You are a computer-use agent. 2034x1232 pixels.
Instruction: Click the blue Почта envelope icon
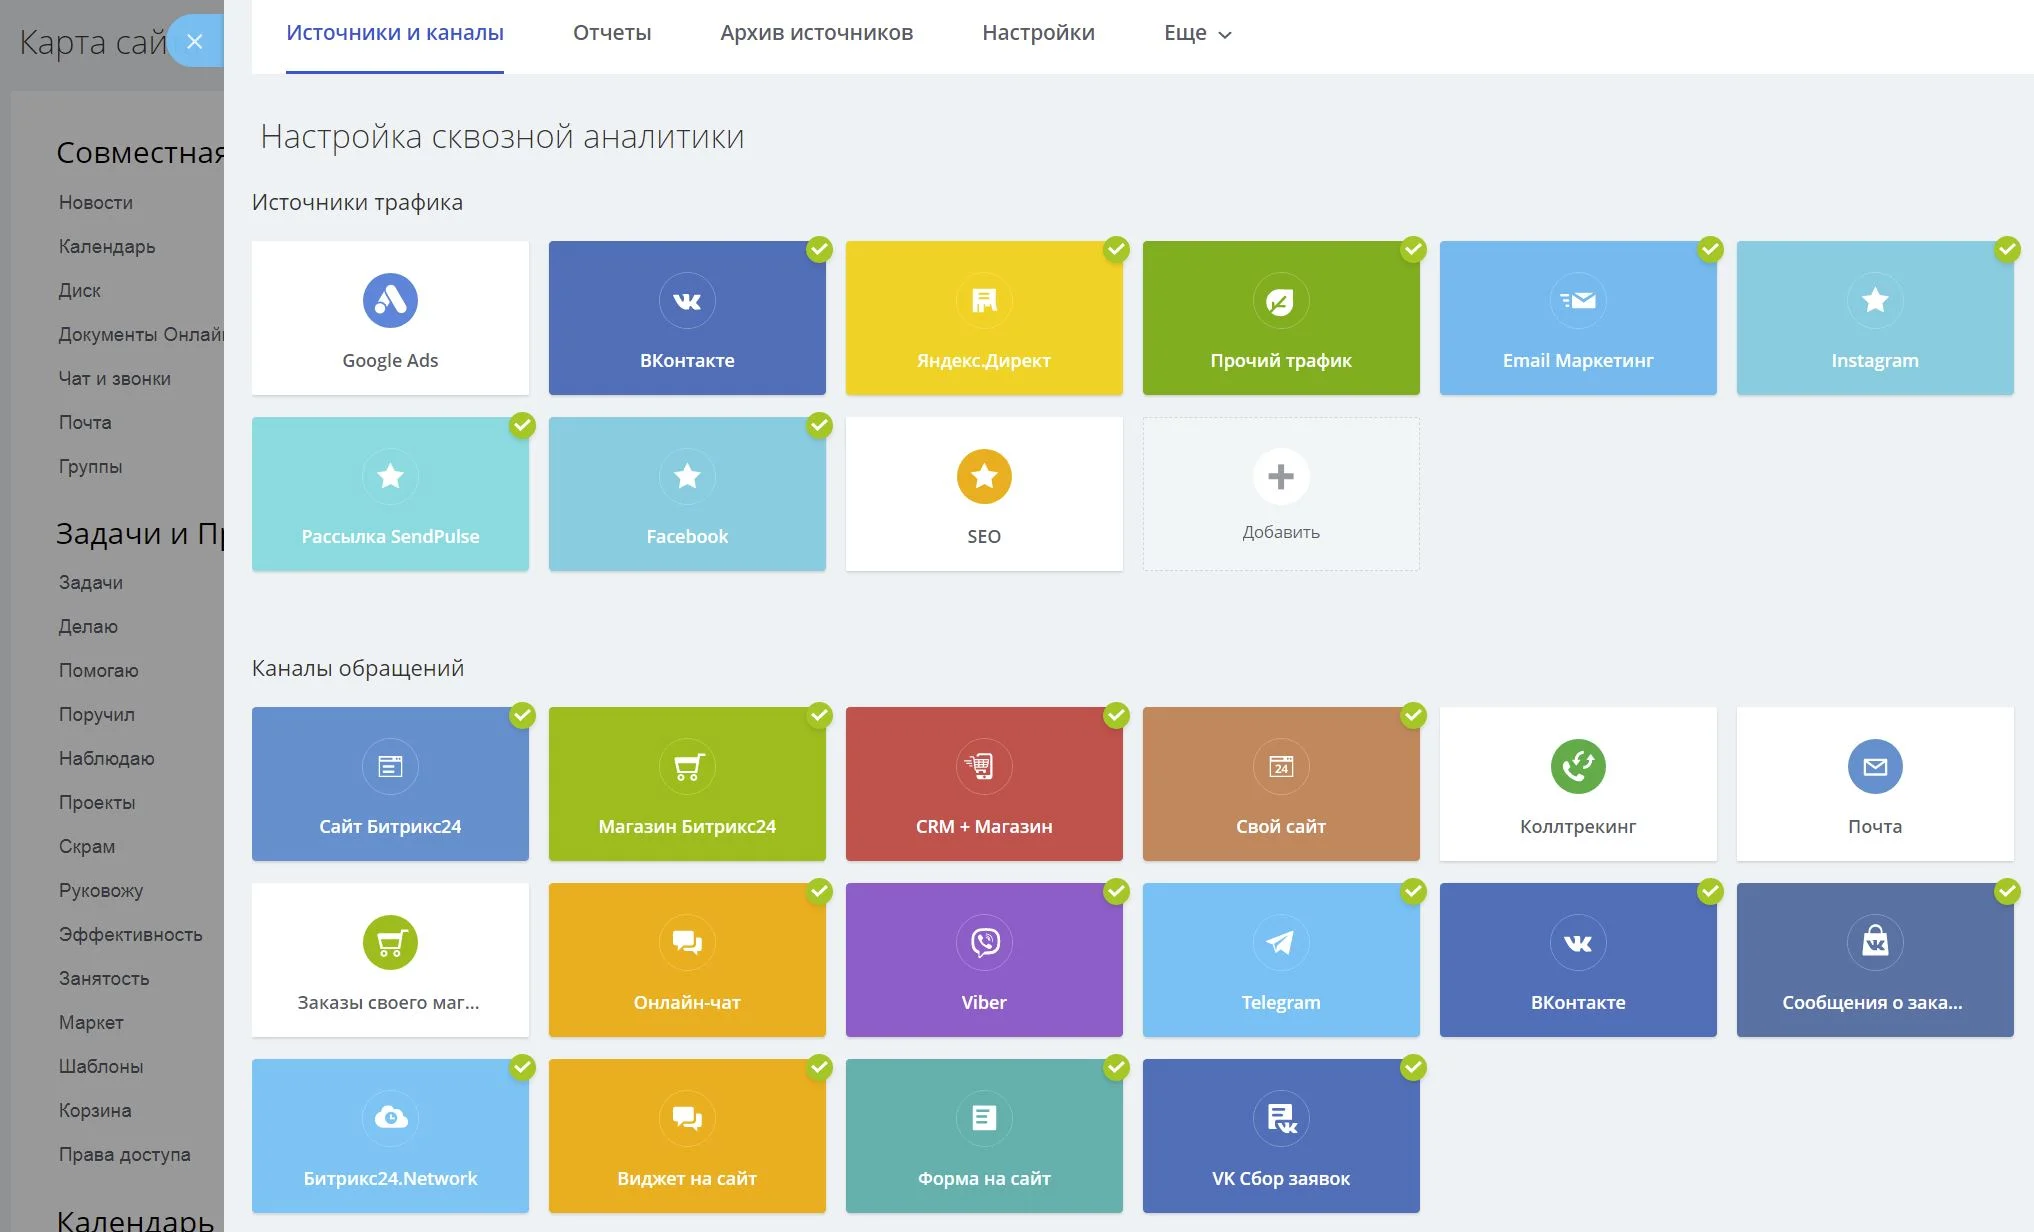click(x=1874, y=766)
